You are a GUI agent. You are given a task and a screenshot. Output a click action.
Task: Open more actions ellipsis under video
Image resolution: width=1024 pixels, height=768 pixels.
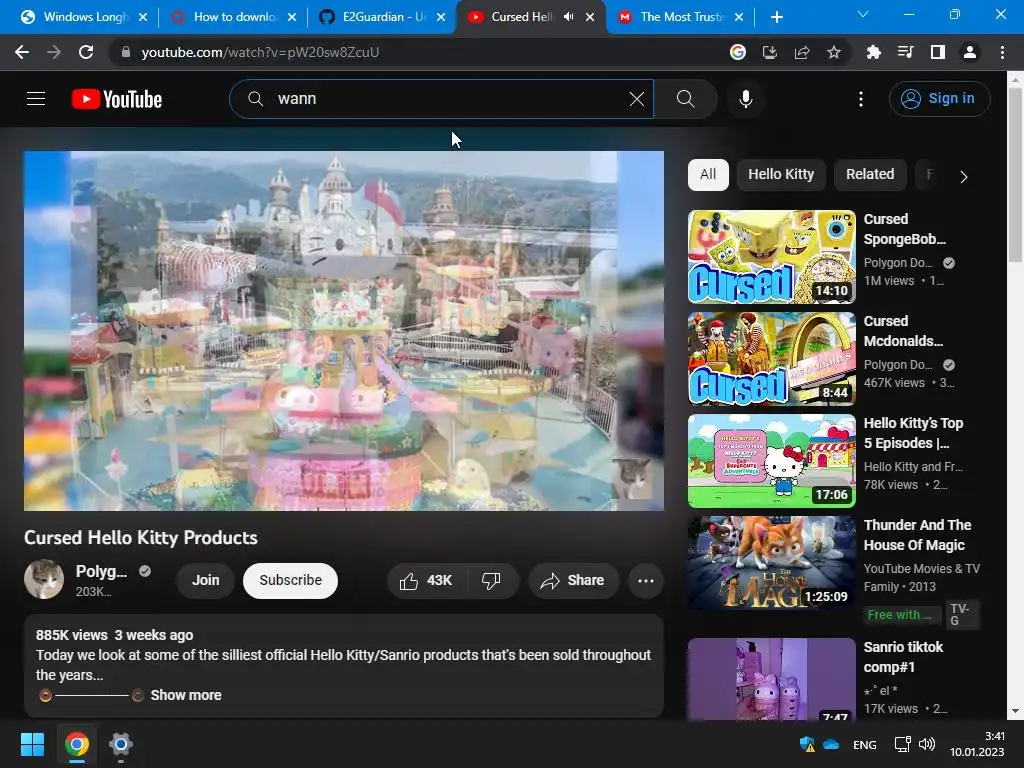point(646,581)
